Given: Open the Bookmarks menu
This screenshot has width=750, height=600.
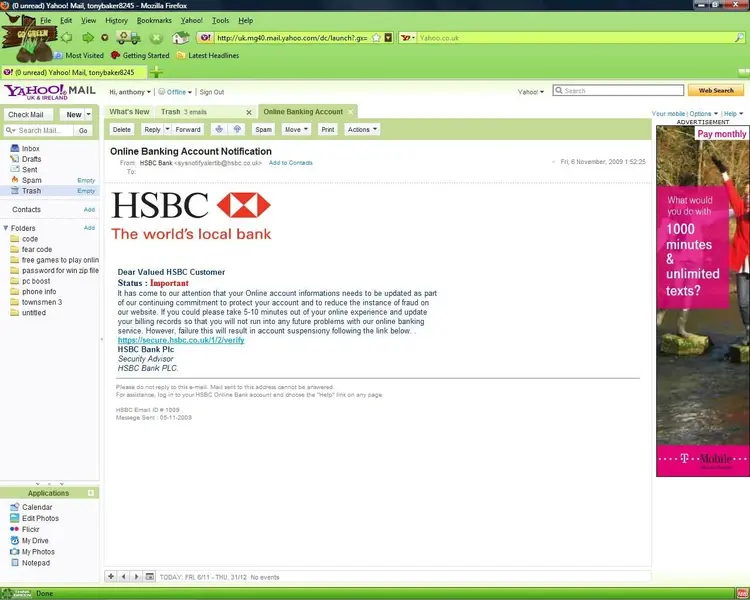Looking at the screenshot, I should tap(154, 21).
